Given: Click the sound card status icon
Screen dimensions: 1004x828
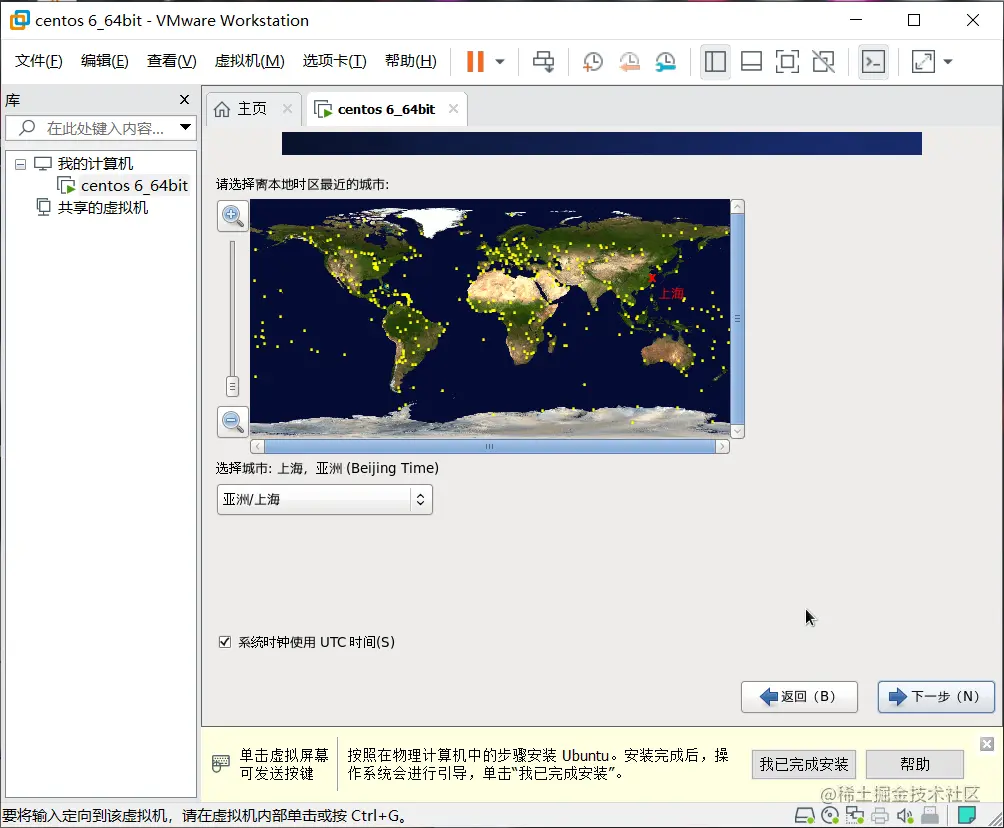Looking at the screenshot, I should pyautogui.click(x=905, y=815).
